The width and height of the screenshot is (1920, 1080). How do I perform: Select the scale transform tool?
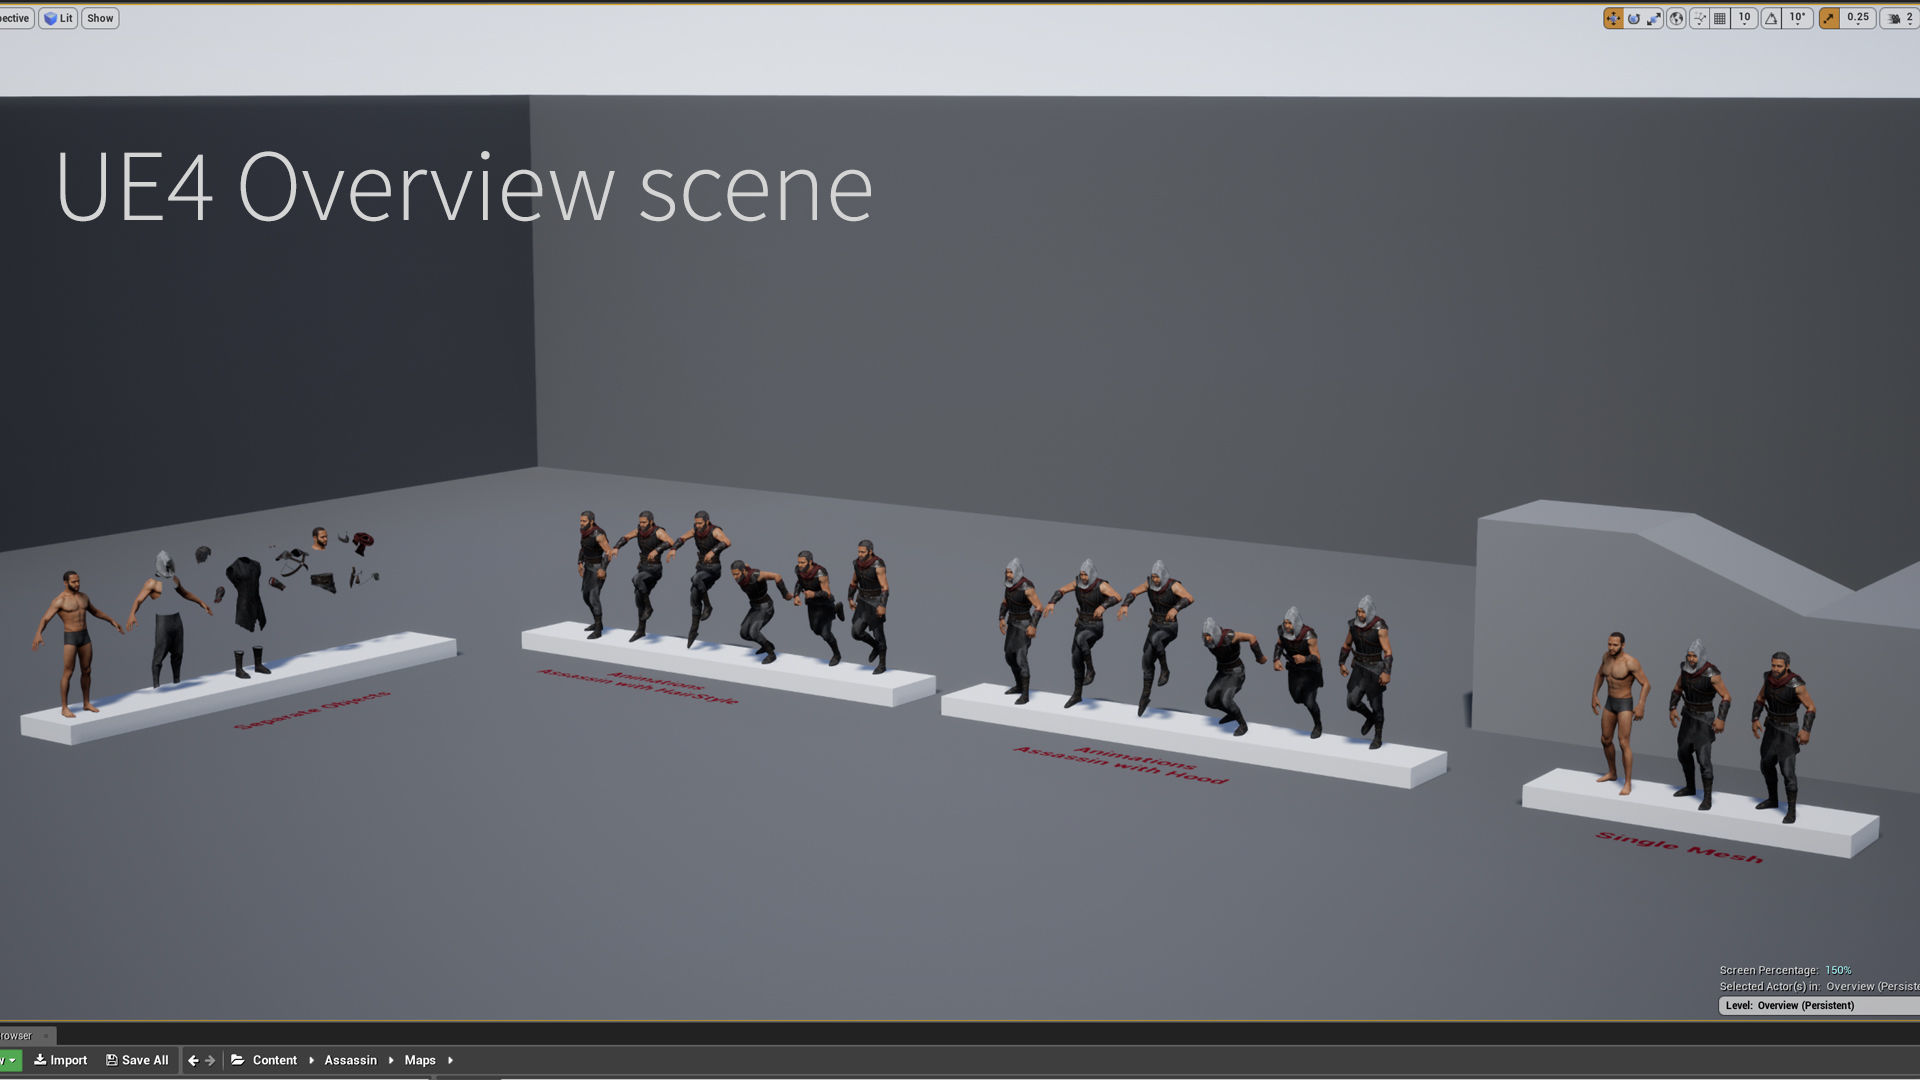pos(1654,18)
